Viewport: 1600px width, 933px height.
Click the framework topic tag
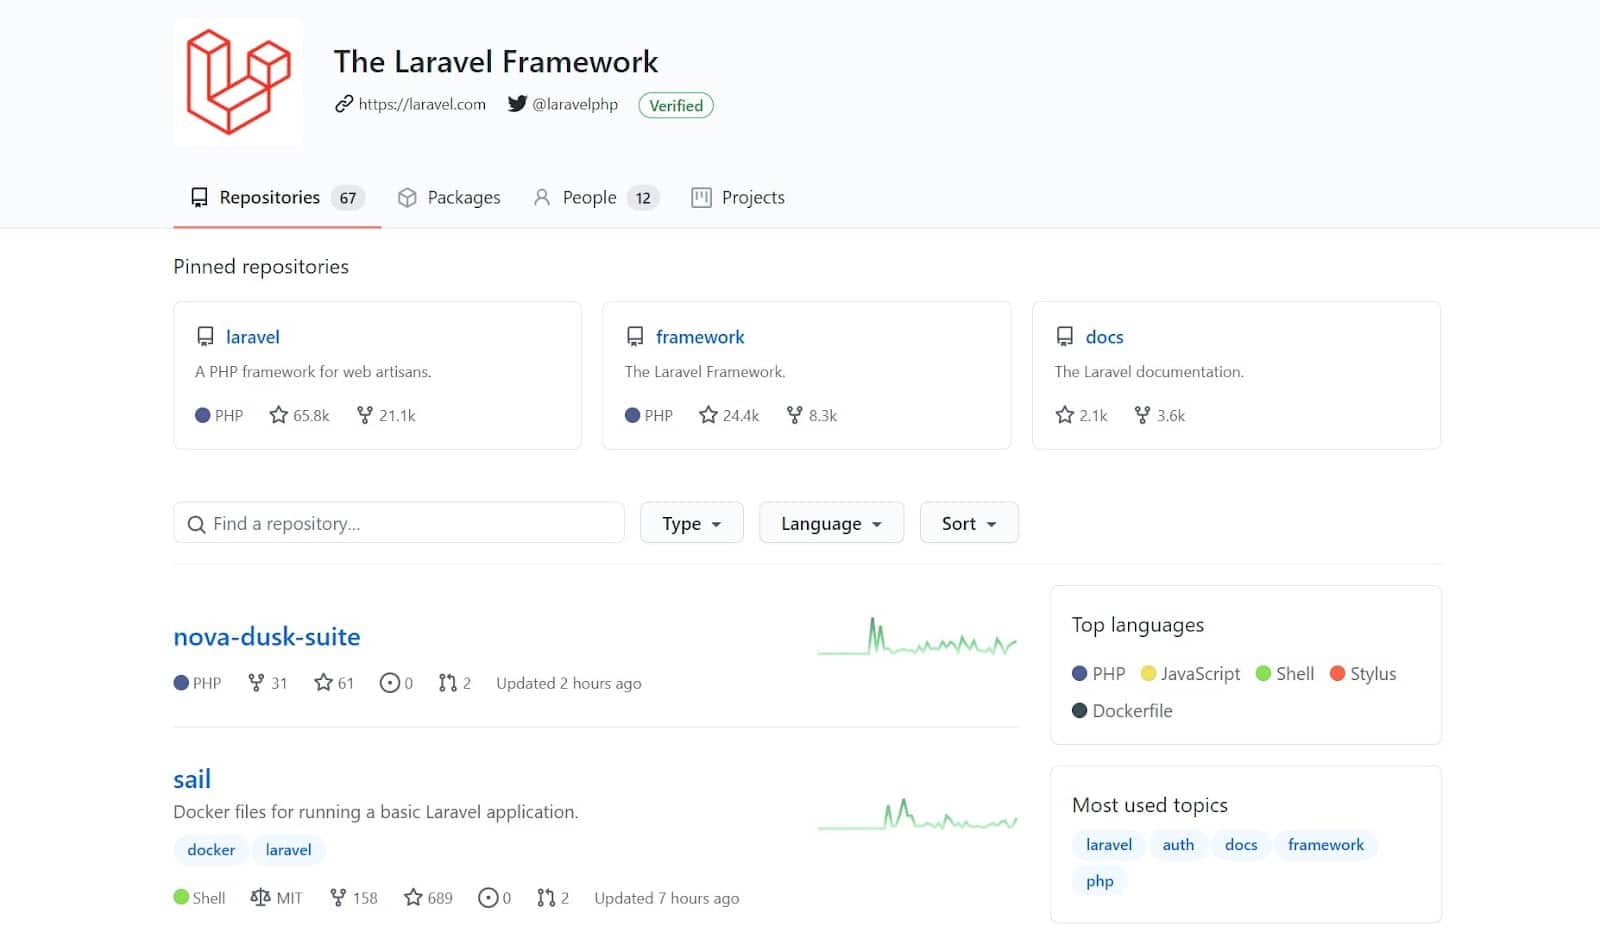point(1326,844)
